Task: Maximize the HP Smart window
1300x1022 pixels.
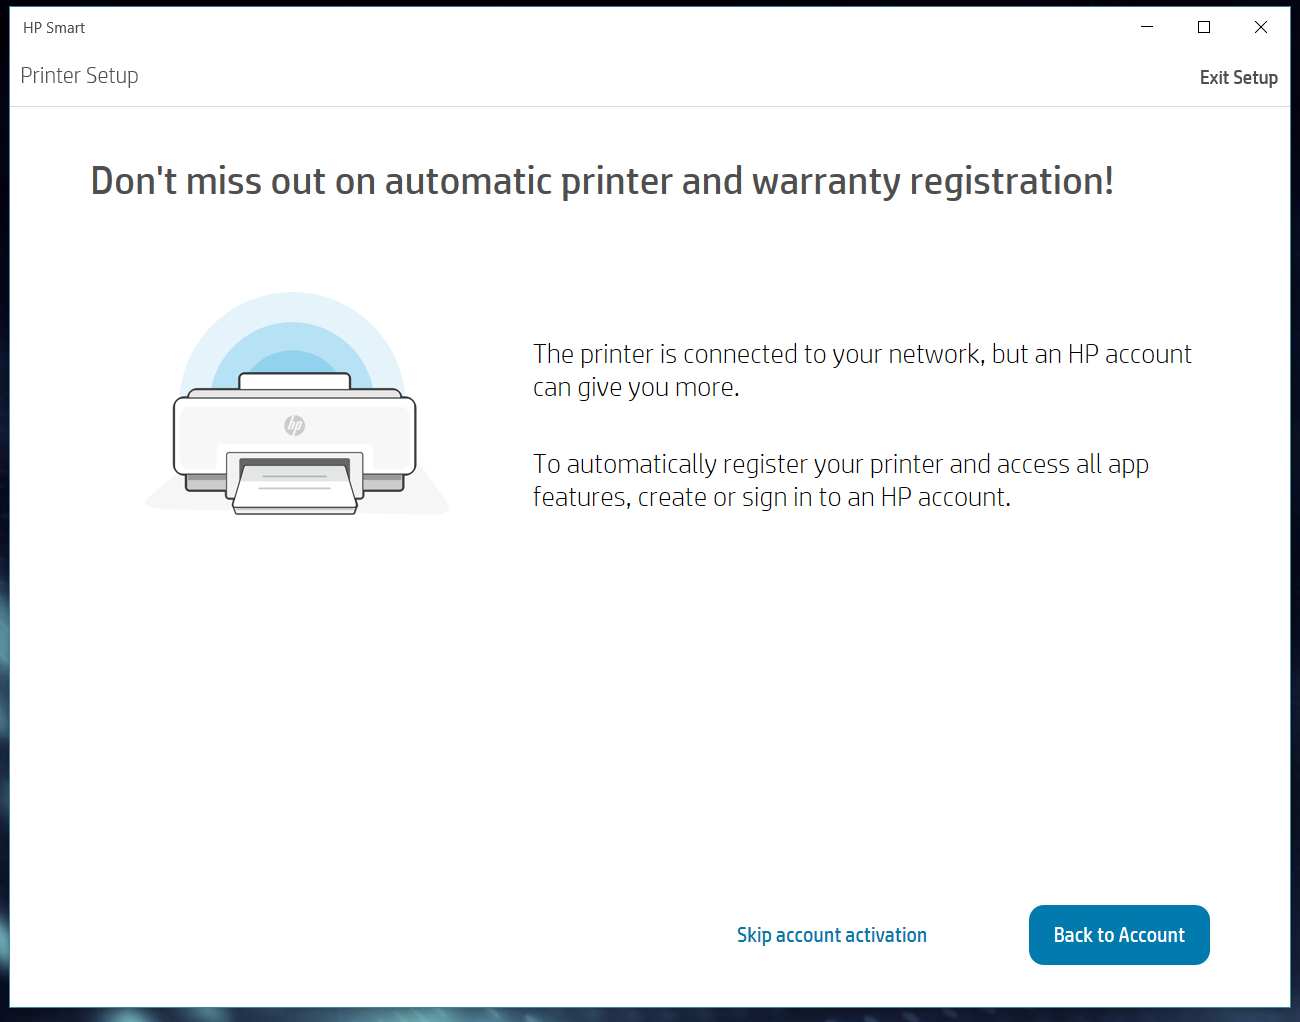Action: pyautogui.click(x=1204, y=27)
